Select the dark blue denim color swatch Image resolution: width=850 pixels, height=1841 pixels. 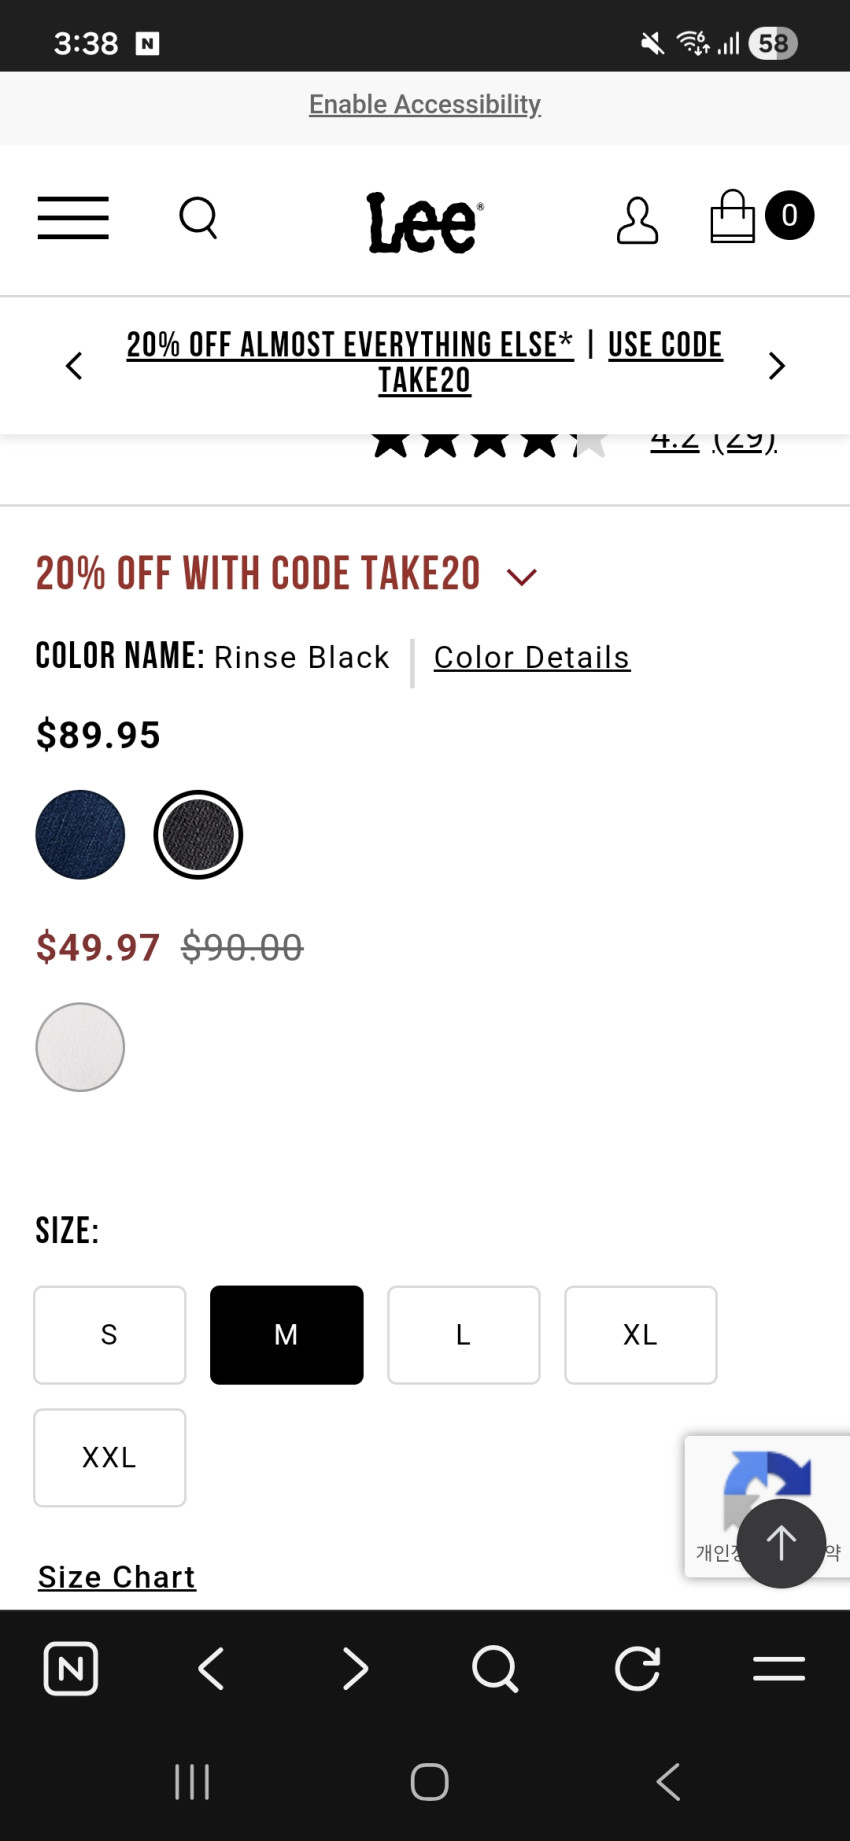pos(80,835)
